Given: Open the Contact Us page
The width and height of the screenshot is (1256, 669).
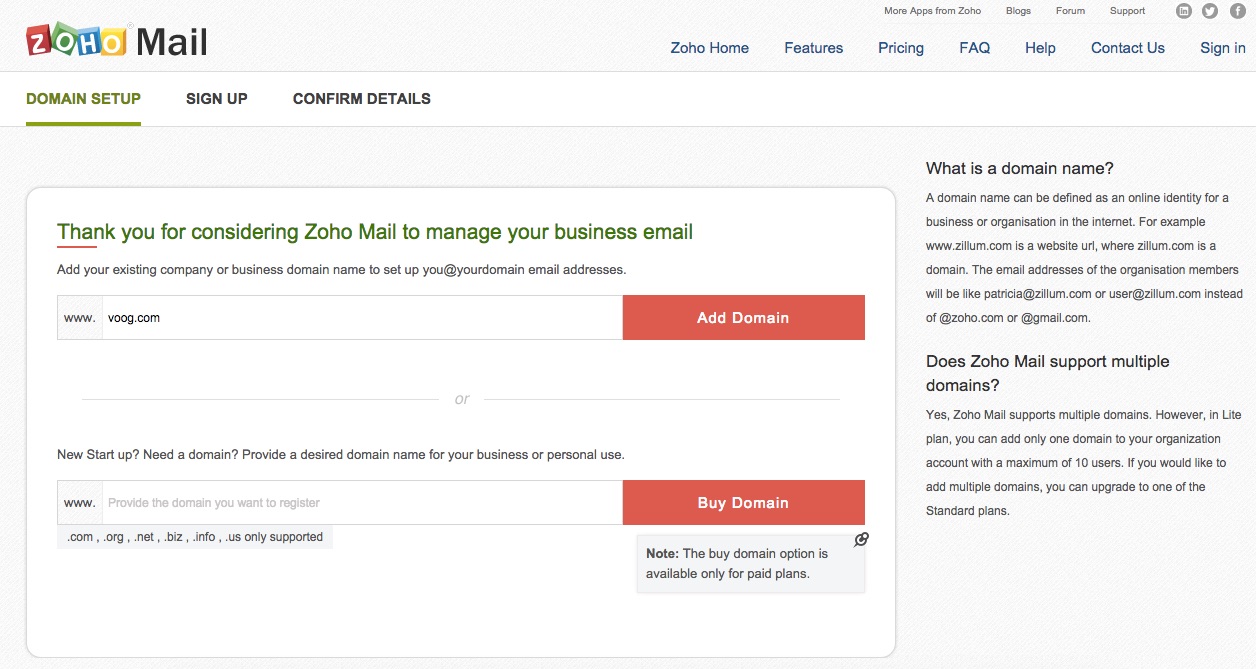Looking at the screenshot, I should pyautogui.click(x=1127, y=48).
